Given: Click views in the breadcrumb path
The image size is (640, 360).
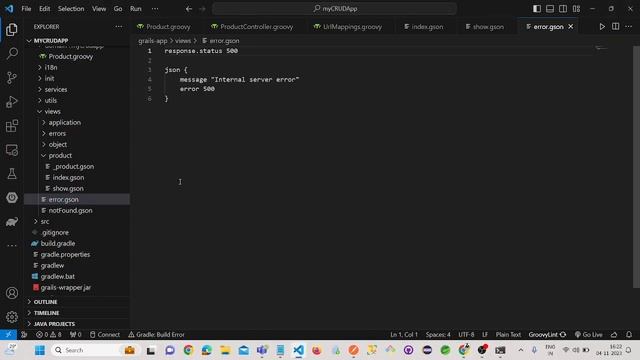Looking at the screenshot, I should (183, 41).
